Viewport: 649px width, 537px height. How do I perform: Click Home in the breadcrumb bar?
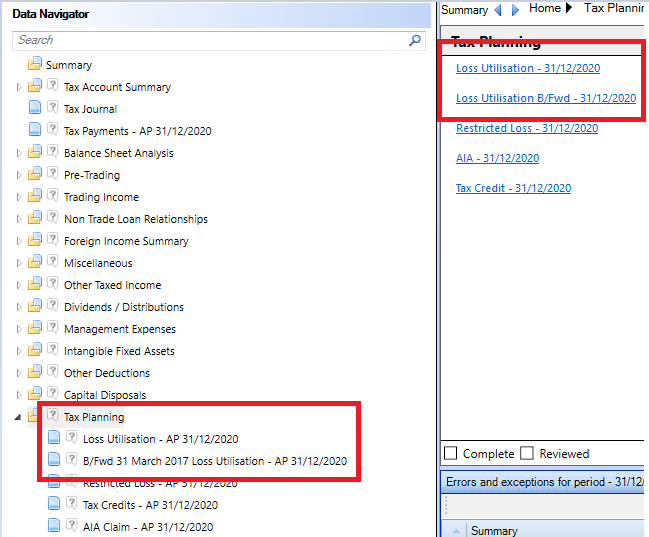click(545, 8)
